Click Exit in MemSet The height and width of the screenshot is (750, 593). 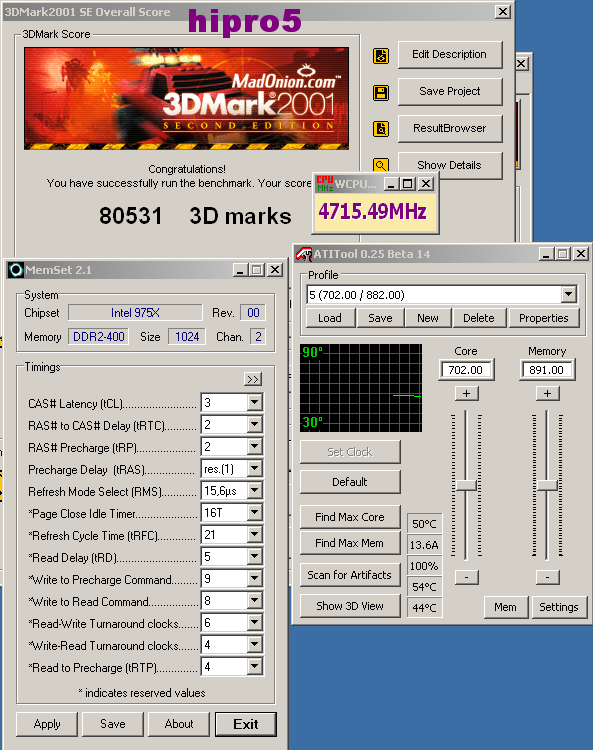246,724
